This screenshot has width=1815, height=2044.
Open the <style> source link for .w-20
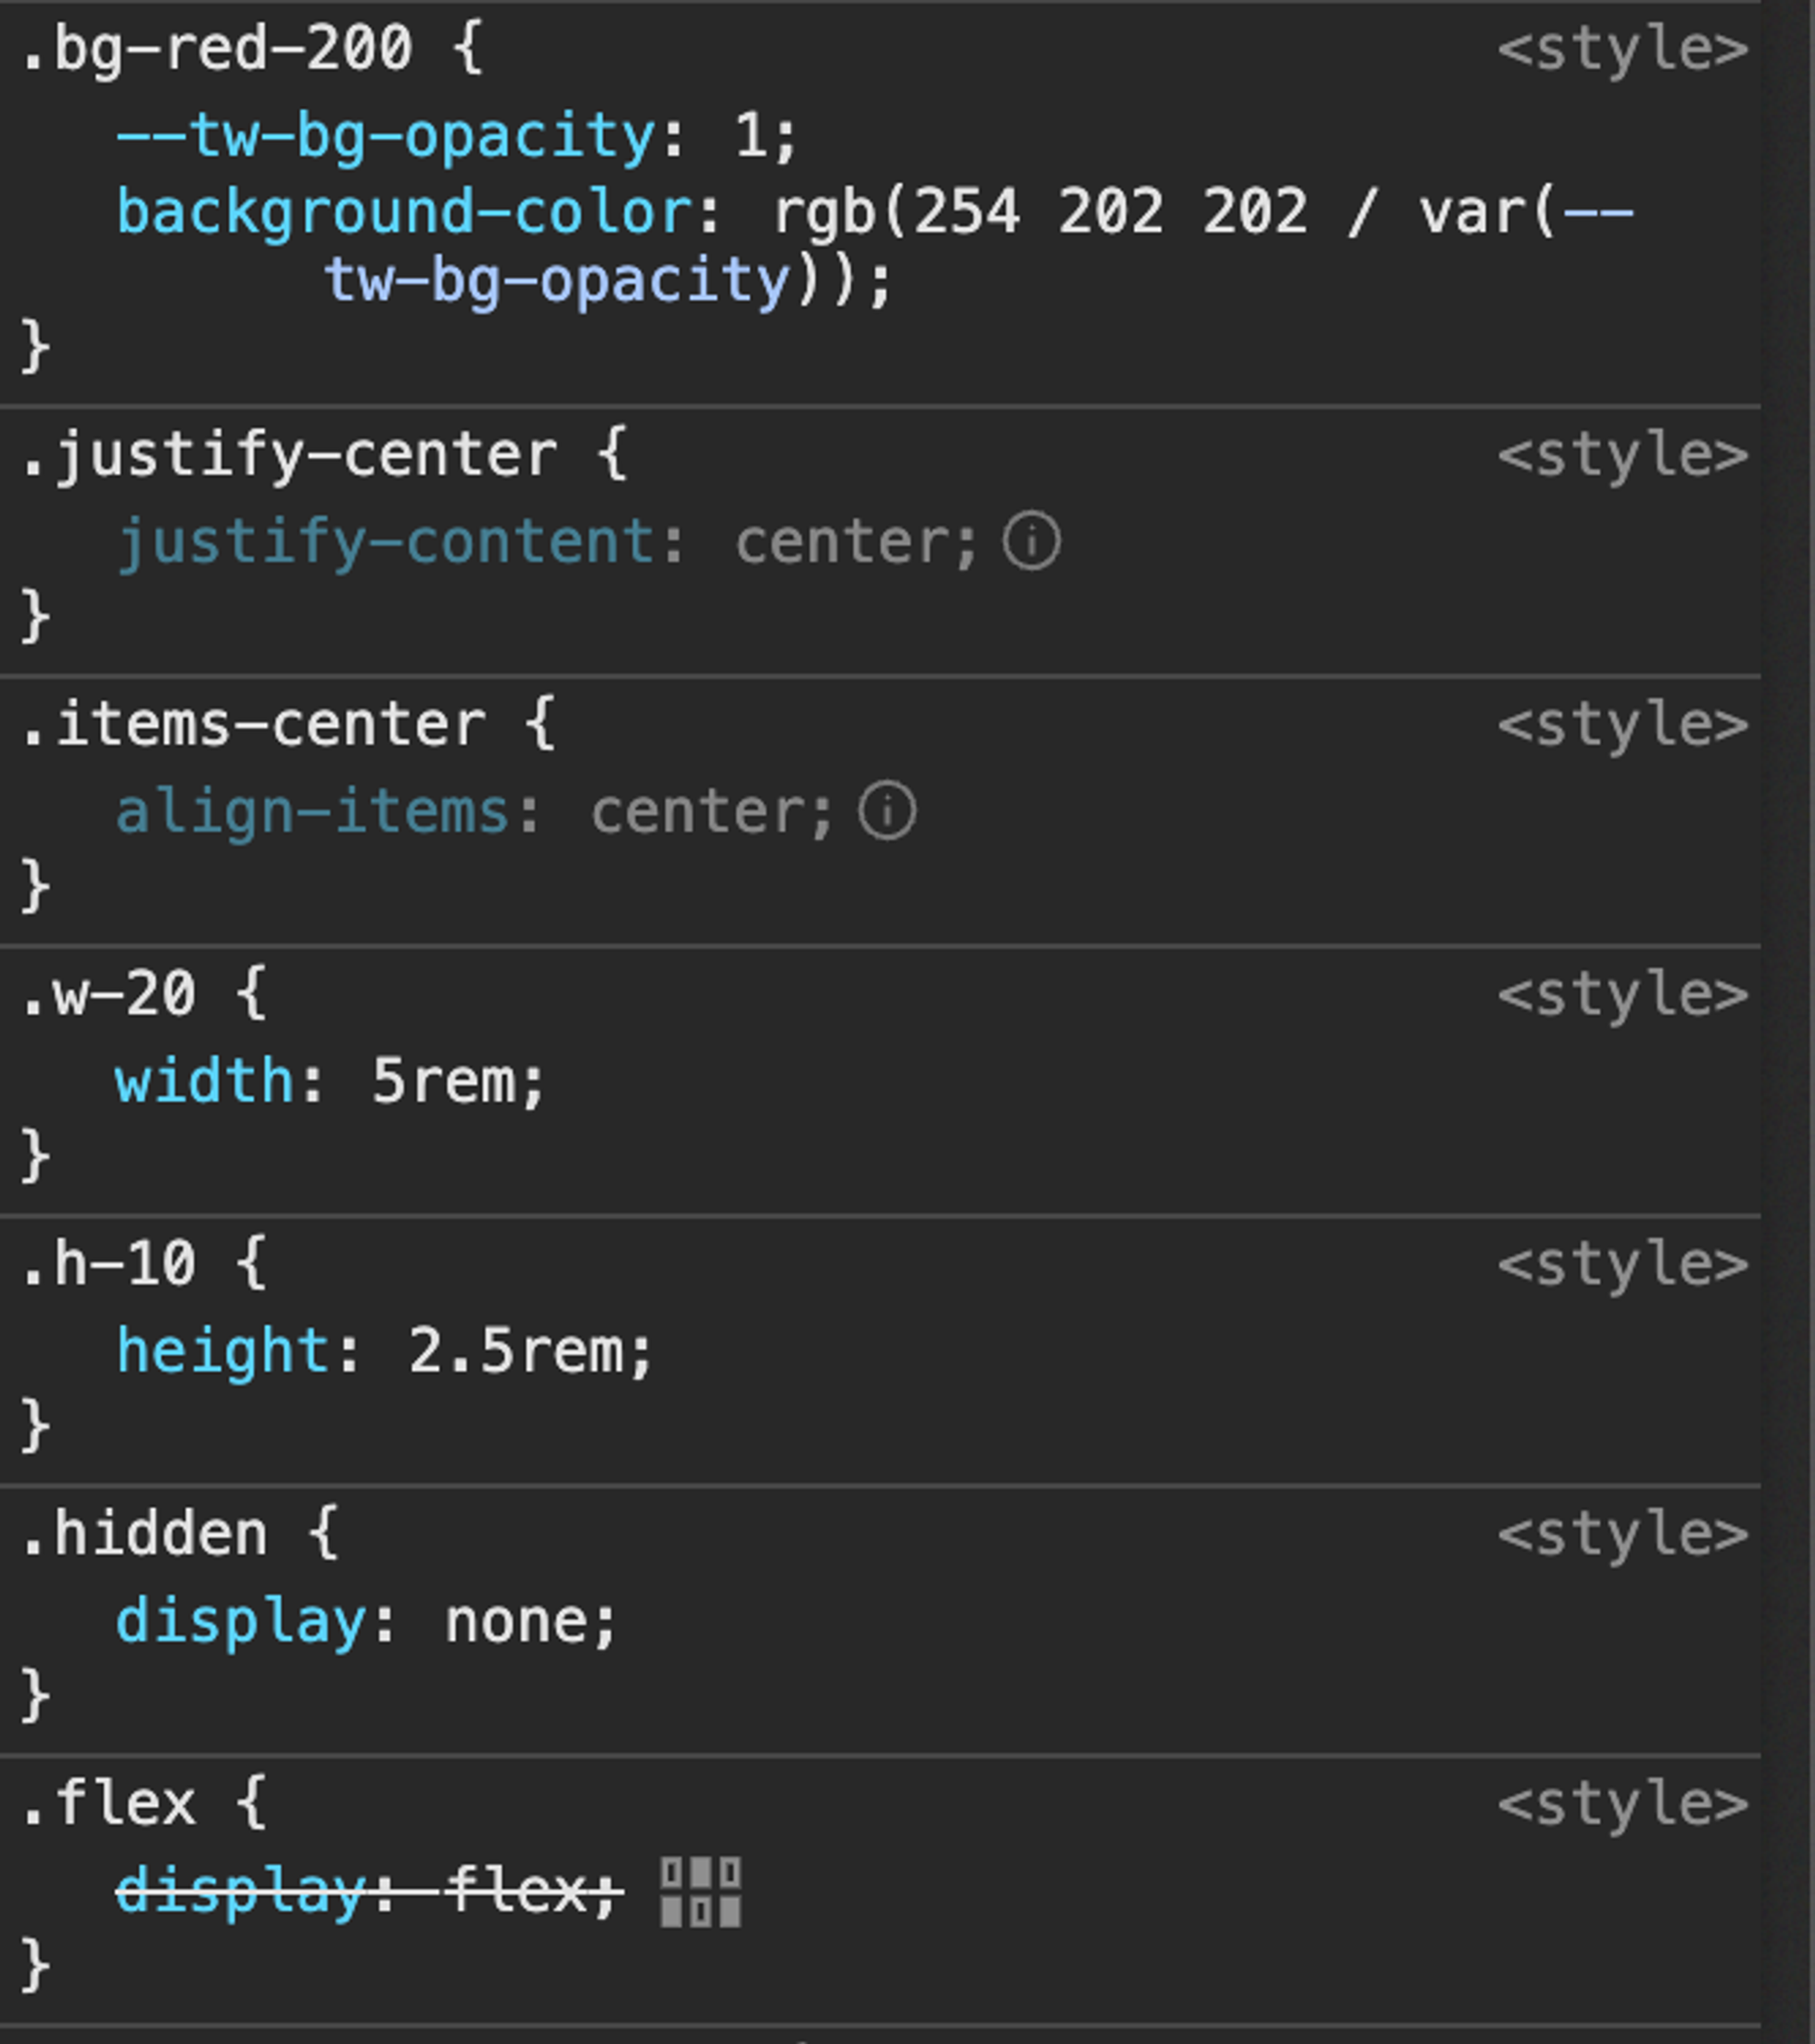pyautogui.click(x=1623, y=994)
